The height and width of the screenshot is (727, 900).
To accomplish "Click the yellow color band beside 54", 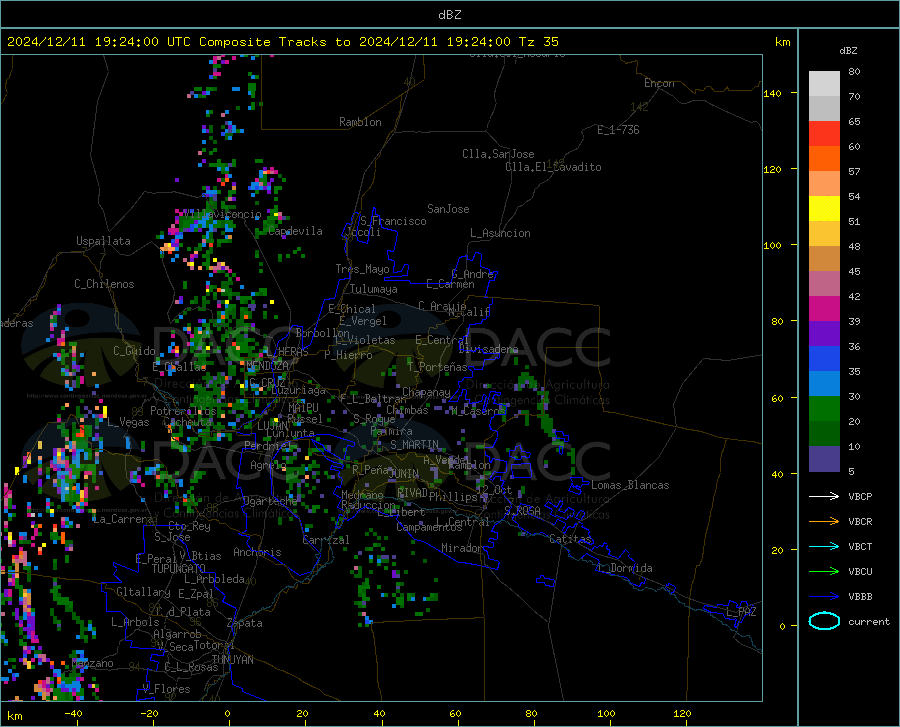I will (824, 209).
